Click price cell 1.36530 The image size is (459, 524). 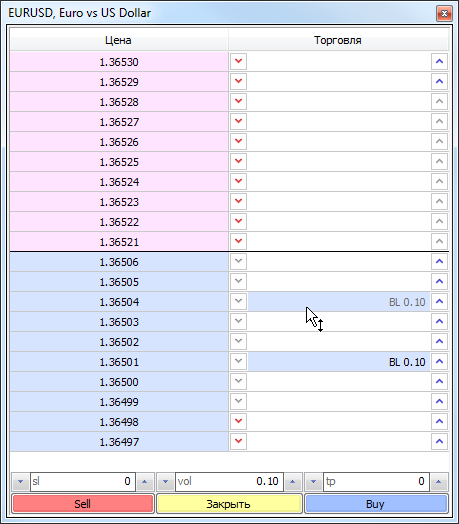tap(119, 61)
